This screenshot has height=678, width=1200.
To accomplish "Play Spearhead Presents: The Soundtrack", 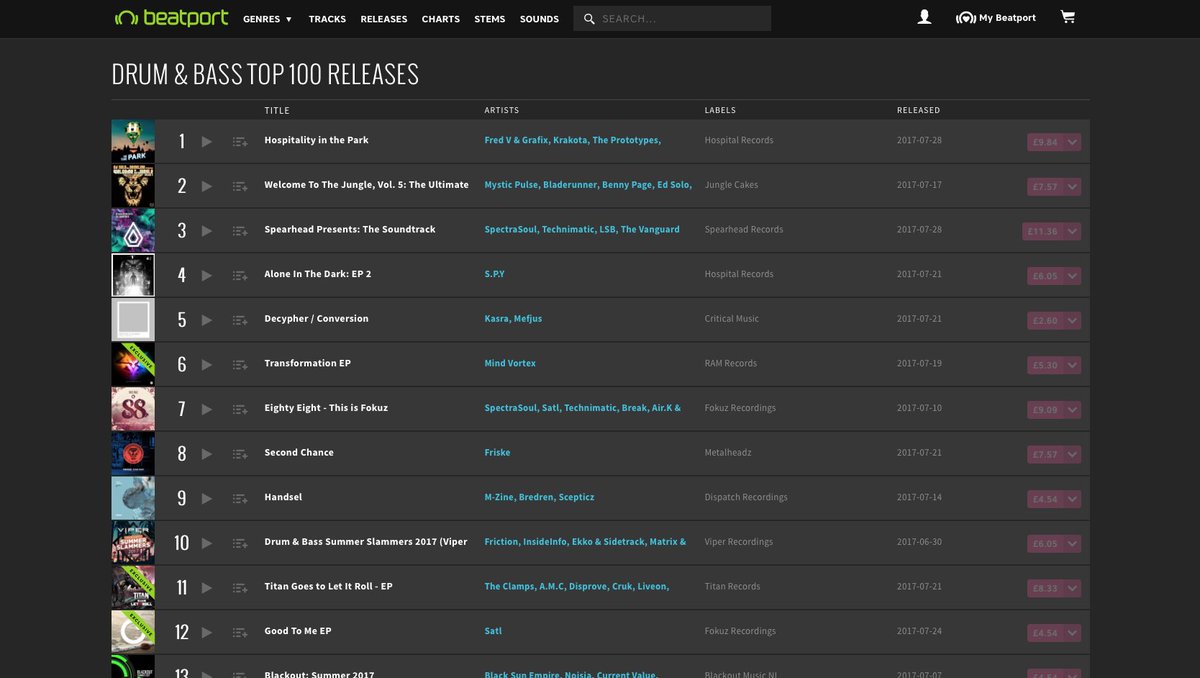I will (x=207, y=230).
